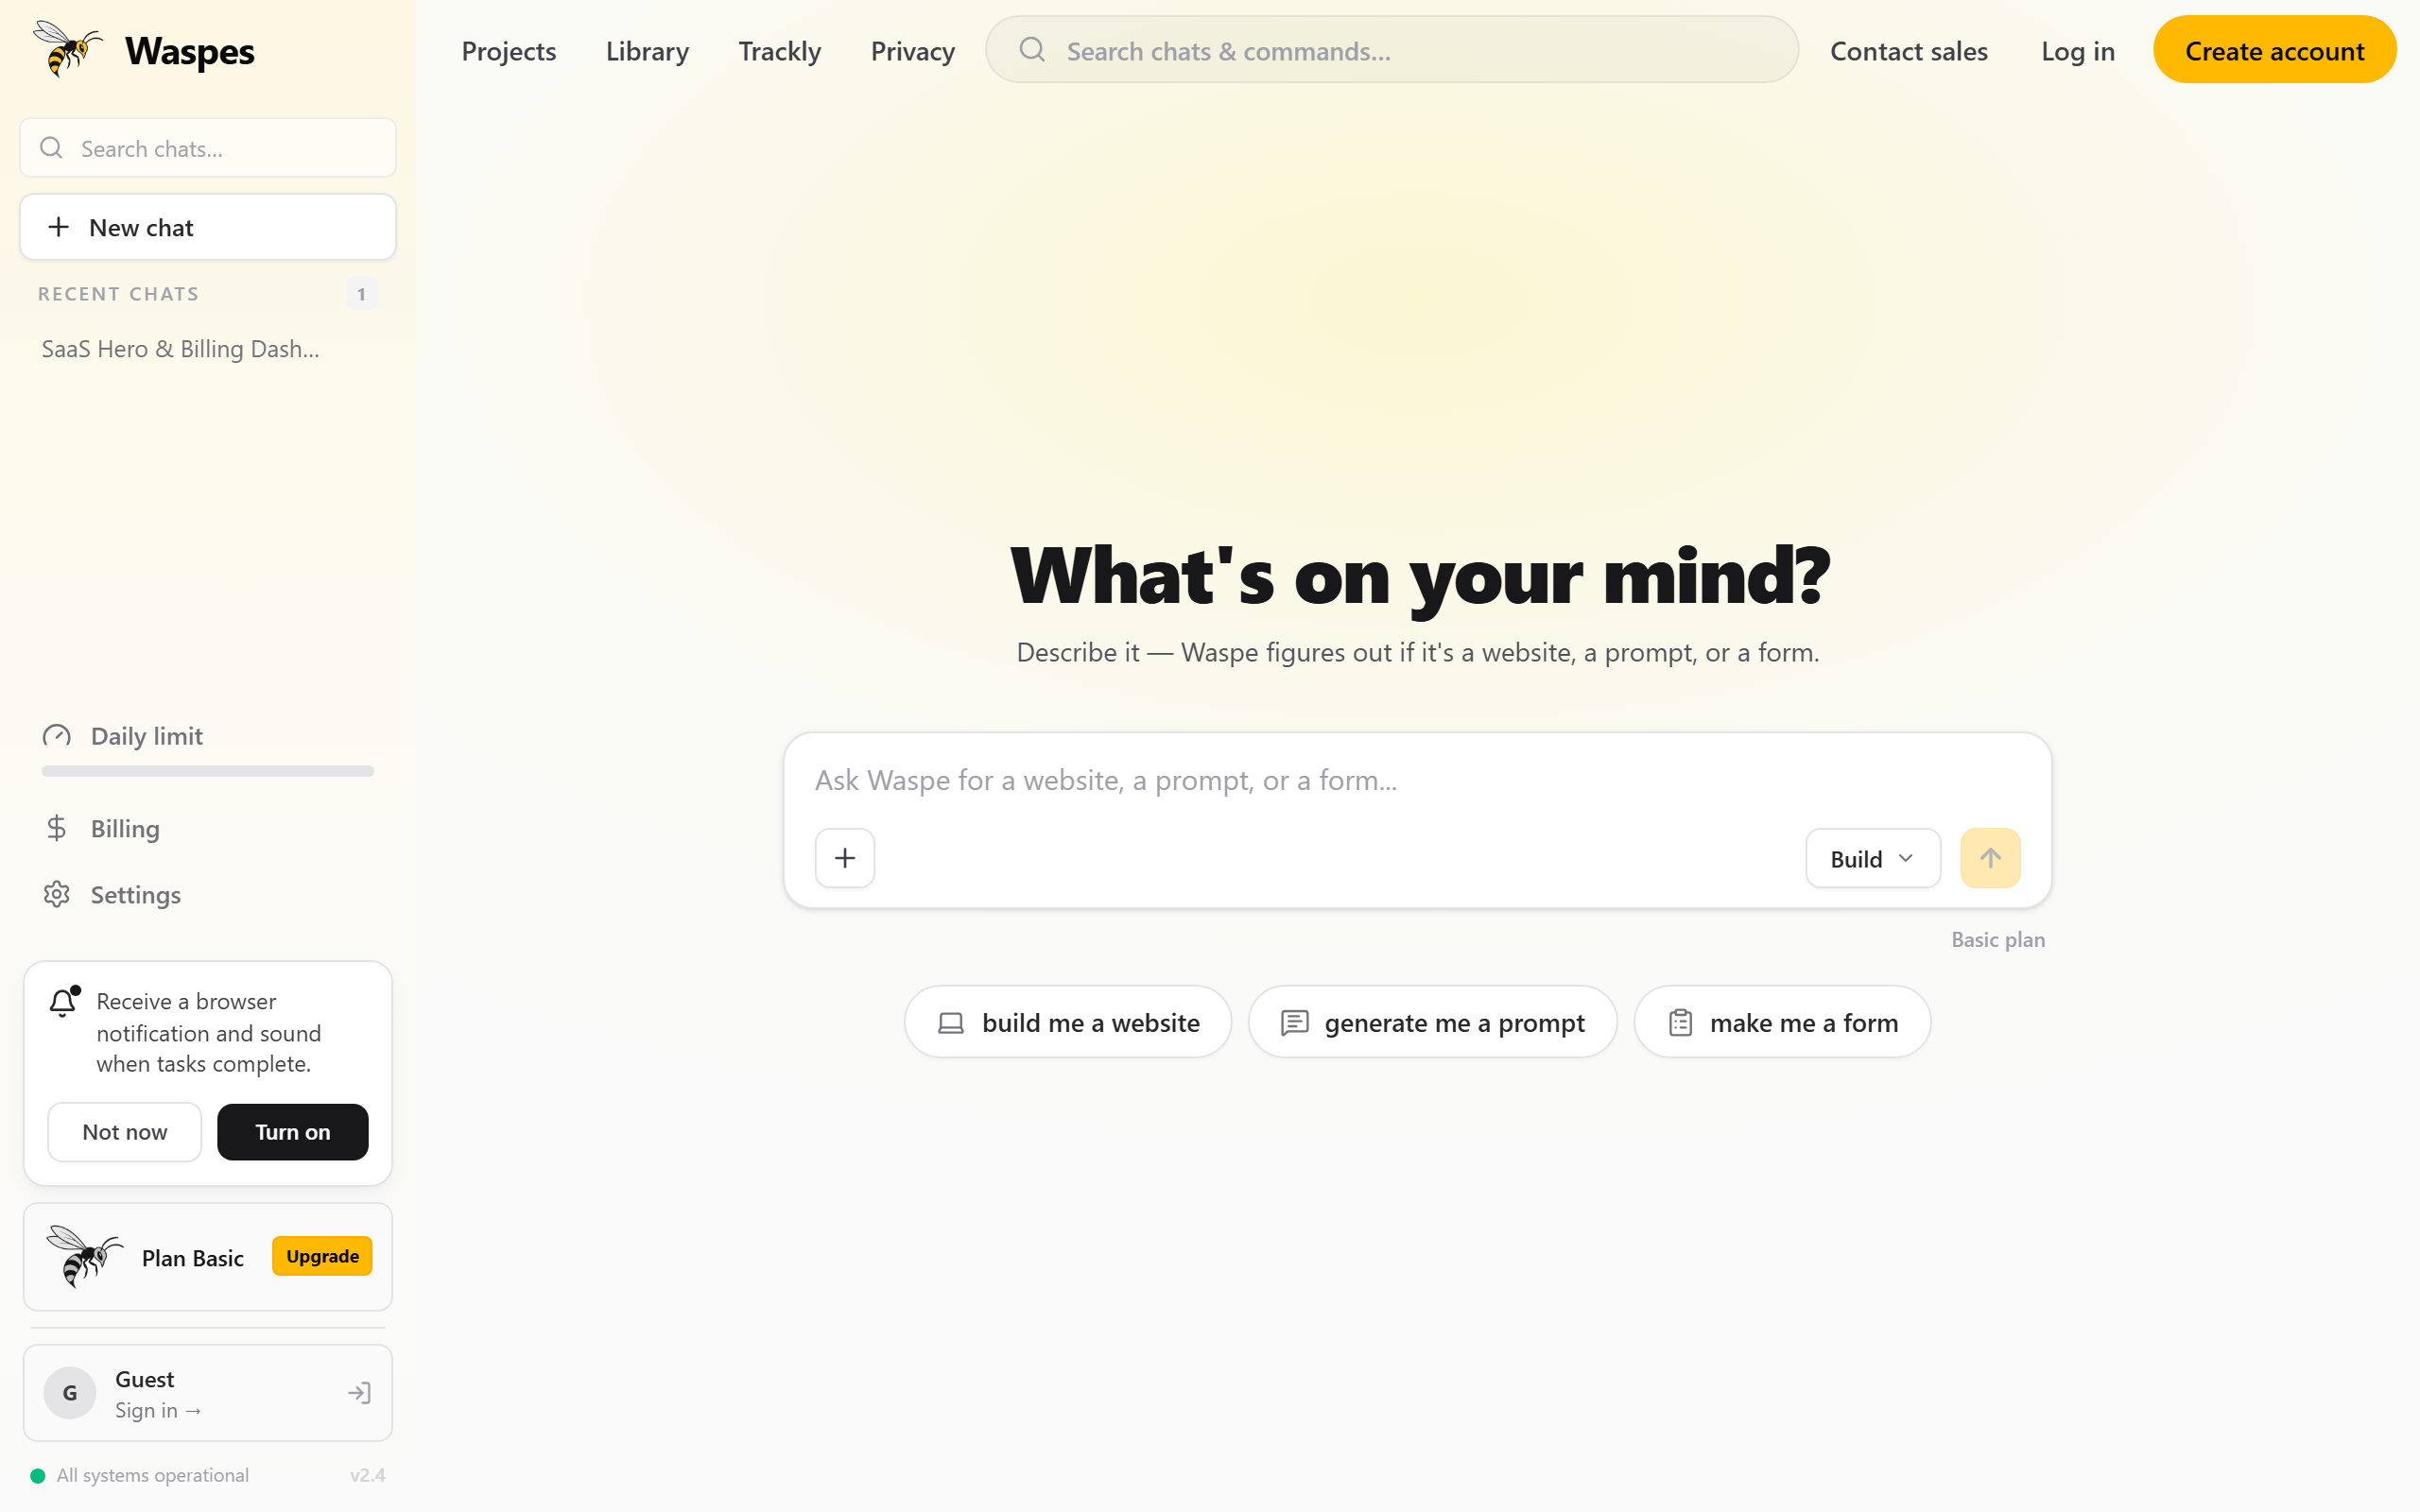Click the Basic plan label below prompt

(x=1998, y=939)
